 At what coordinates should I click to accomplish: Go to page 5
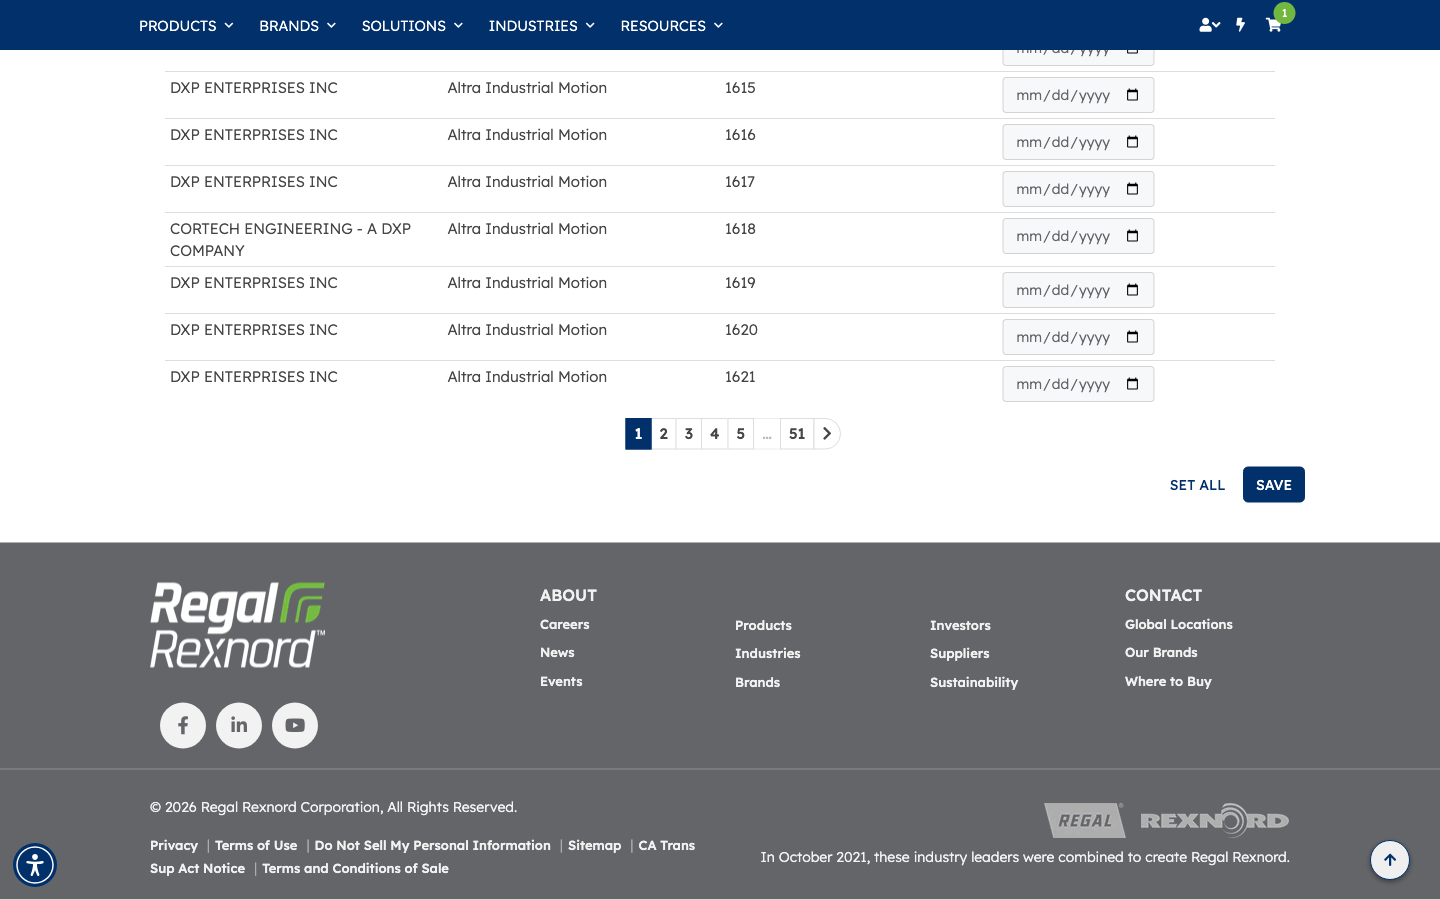click(741, 434)
